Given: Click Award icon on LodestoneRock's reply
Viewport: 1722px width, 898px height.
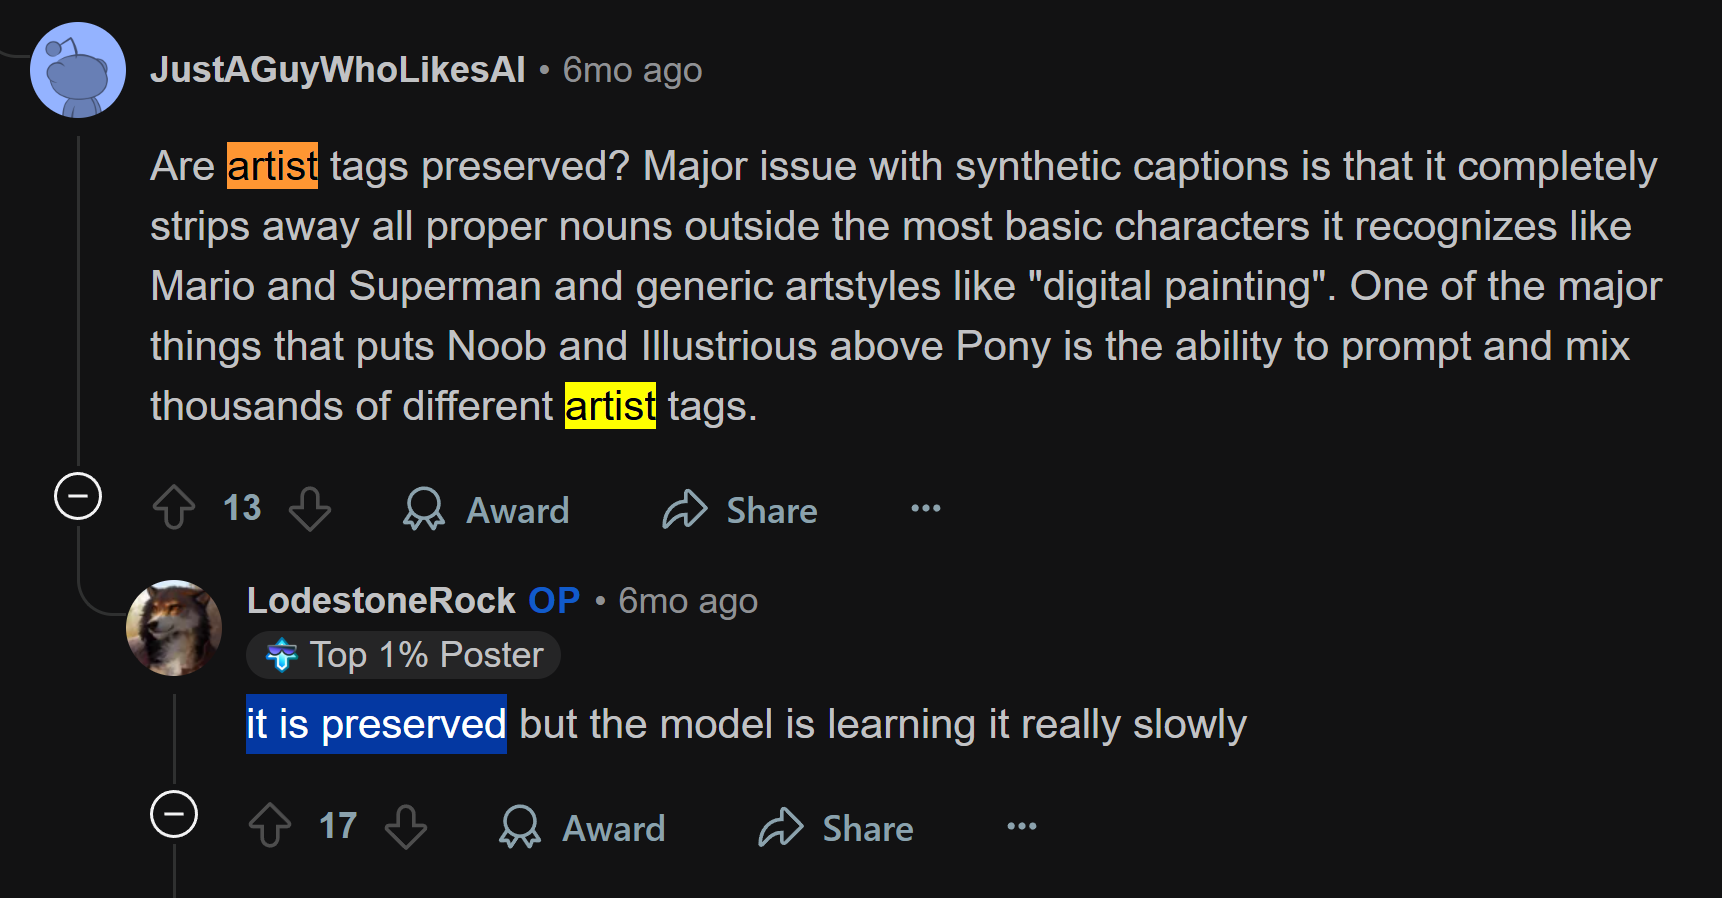Looking at the screenshot, I should (520, 827).
